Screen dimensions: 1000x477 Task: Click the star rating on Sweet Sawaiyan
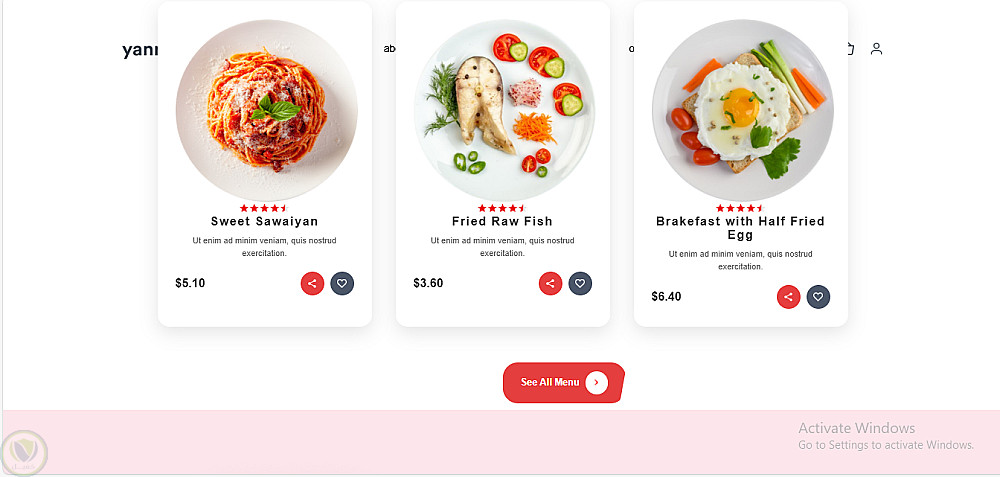(264, 208)
